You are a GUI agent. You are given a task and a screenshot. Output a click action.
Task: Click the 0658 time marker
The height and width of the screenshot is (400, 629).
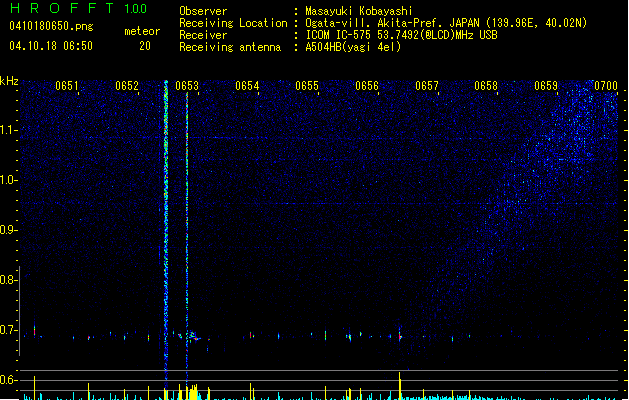pos(486,86)
